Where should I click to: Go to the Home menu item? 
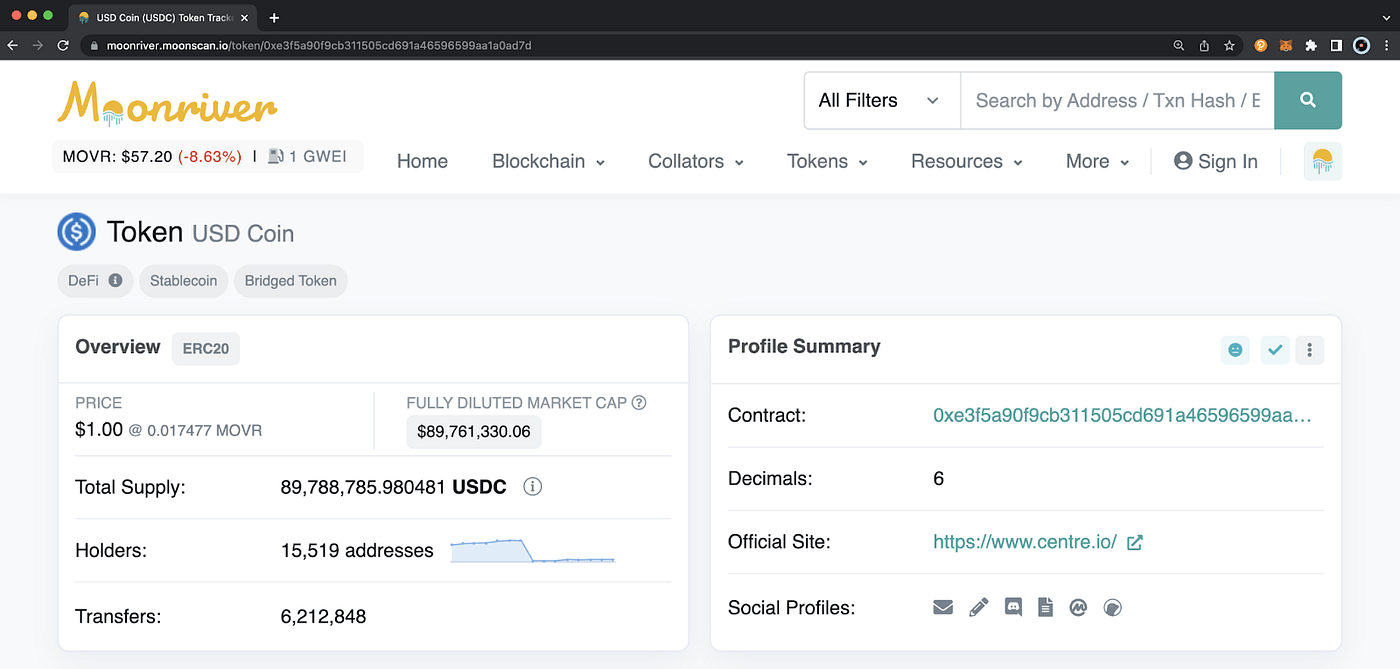point(422,161)
